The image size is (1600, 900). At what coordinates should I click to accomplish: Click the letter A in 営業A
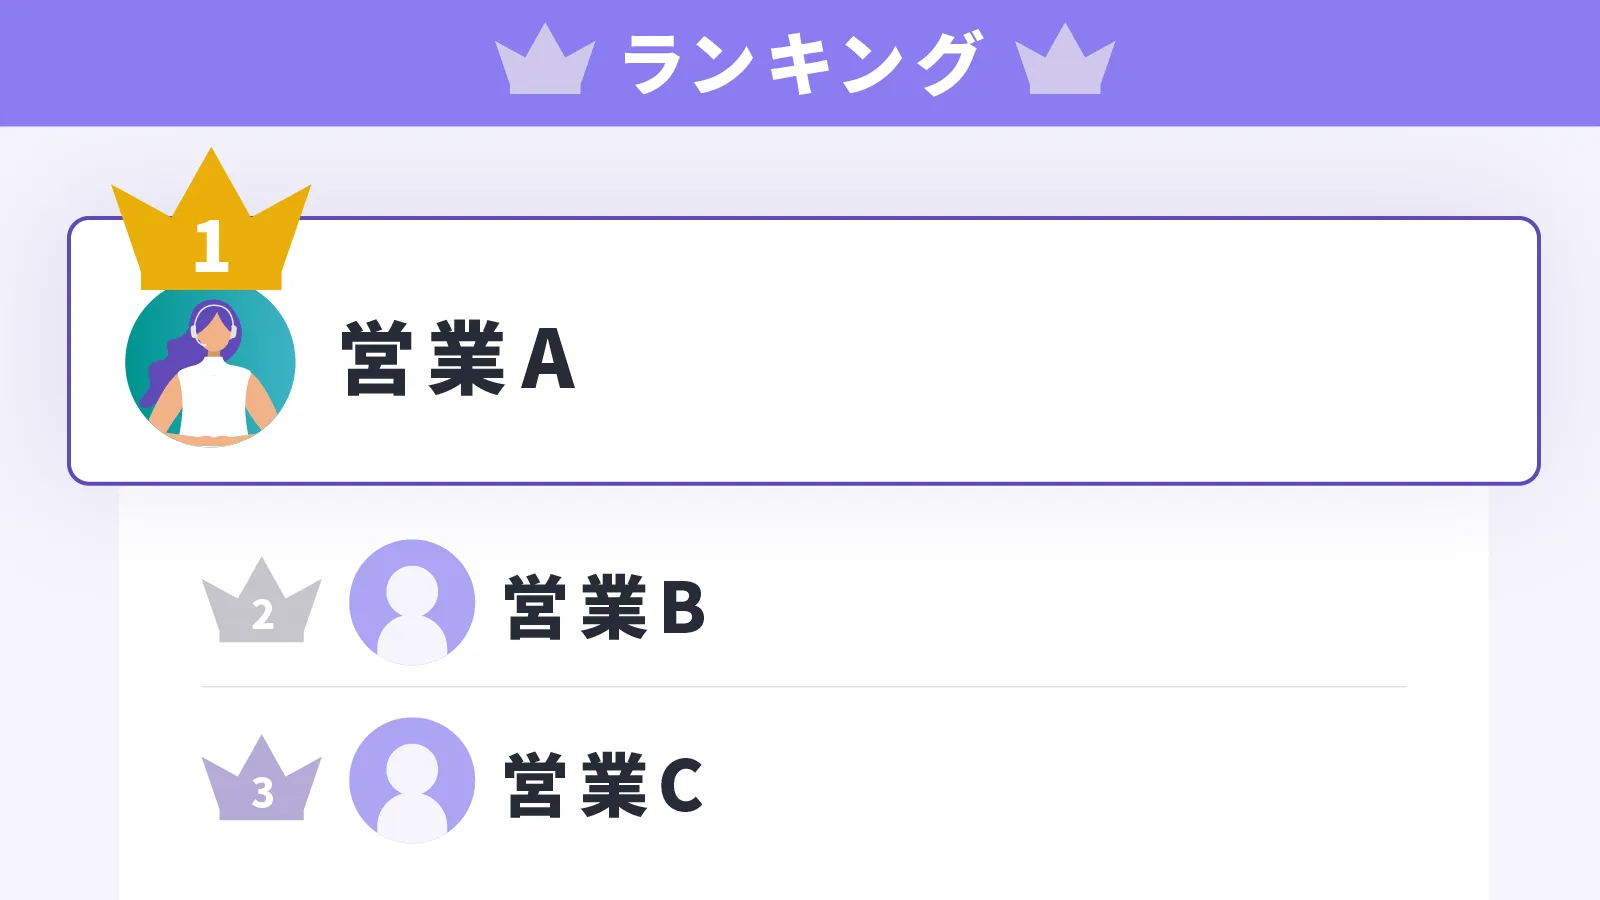[548, 359]
